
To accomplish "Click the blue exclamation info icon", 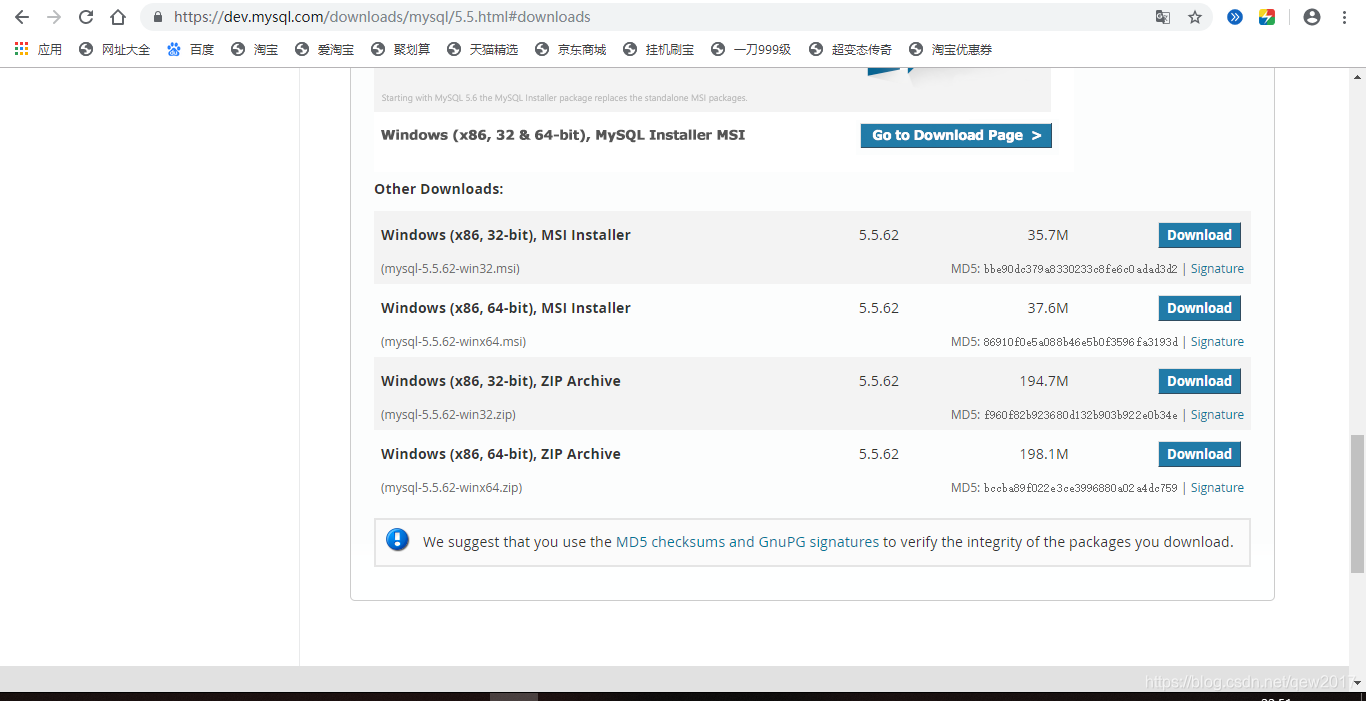I will (398, 540).
